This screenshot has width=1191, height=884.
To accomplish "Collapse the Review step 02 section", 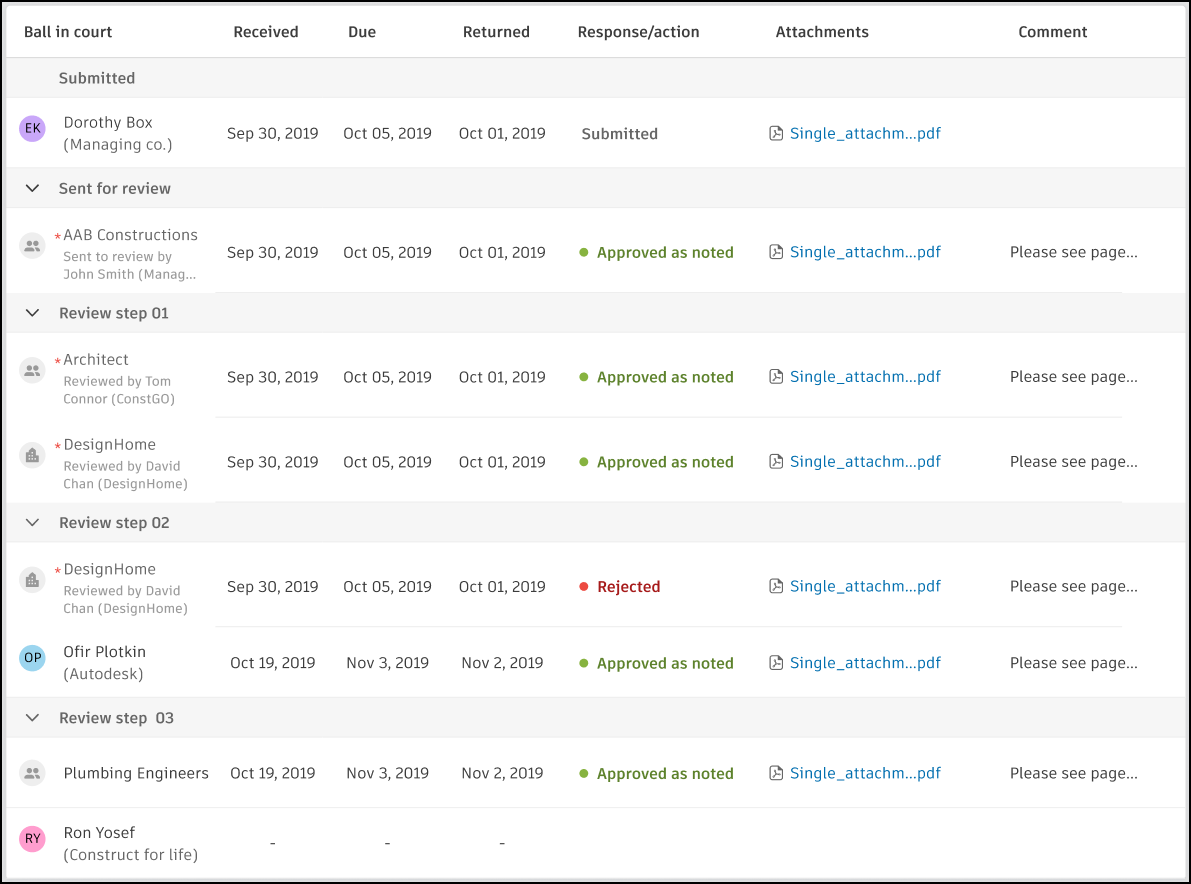I will [33, 523].
